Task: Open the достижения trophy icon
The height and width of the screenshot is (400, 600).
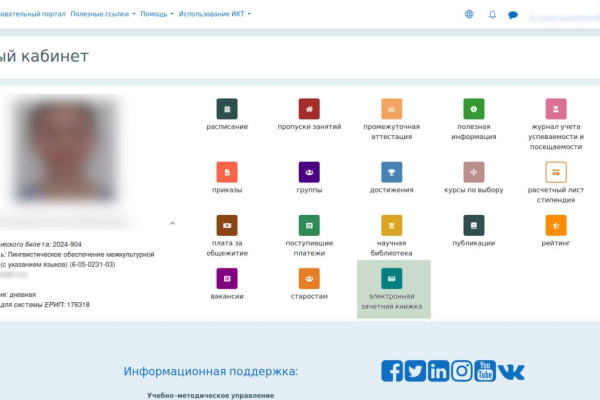Action: [391, 172]
